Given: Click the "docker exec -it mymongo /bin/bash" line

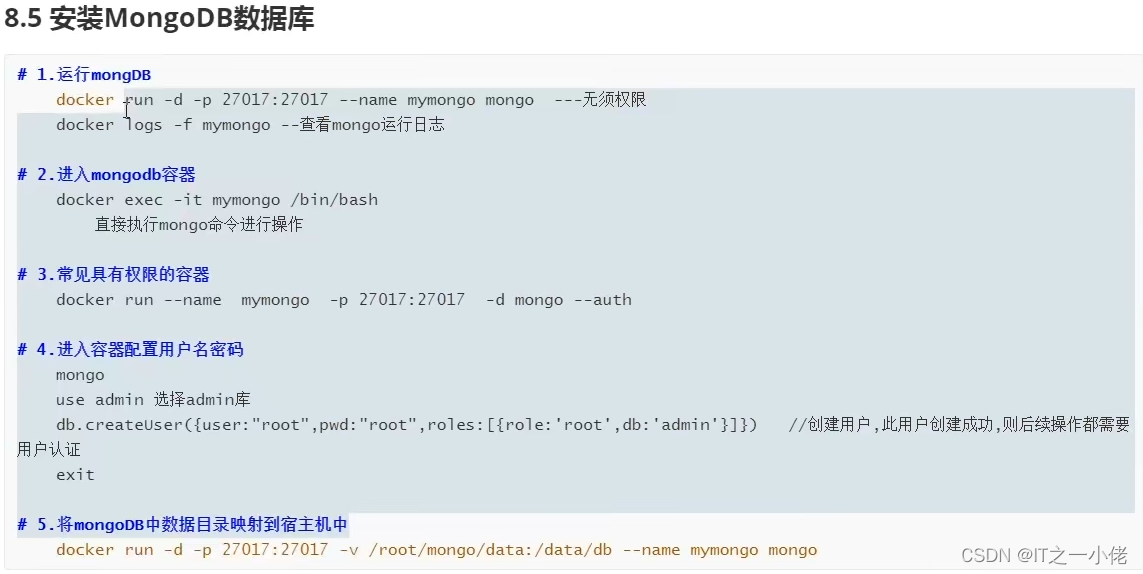Looking at the screenshot, I should pyautogui.click(x=217, y=200).
